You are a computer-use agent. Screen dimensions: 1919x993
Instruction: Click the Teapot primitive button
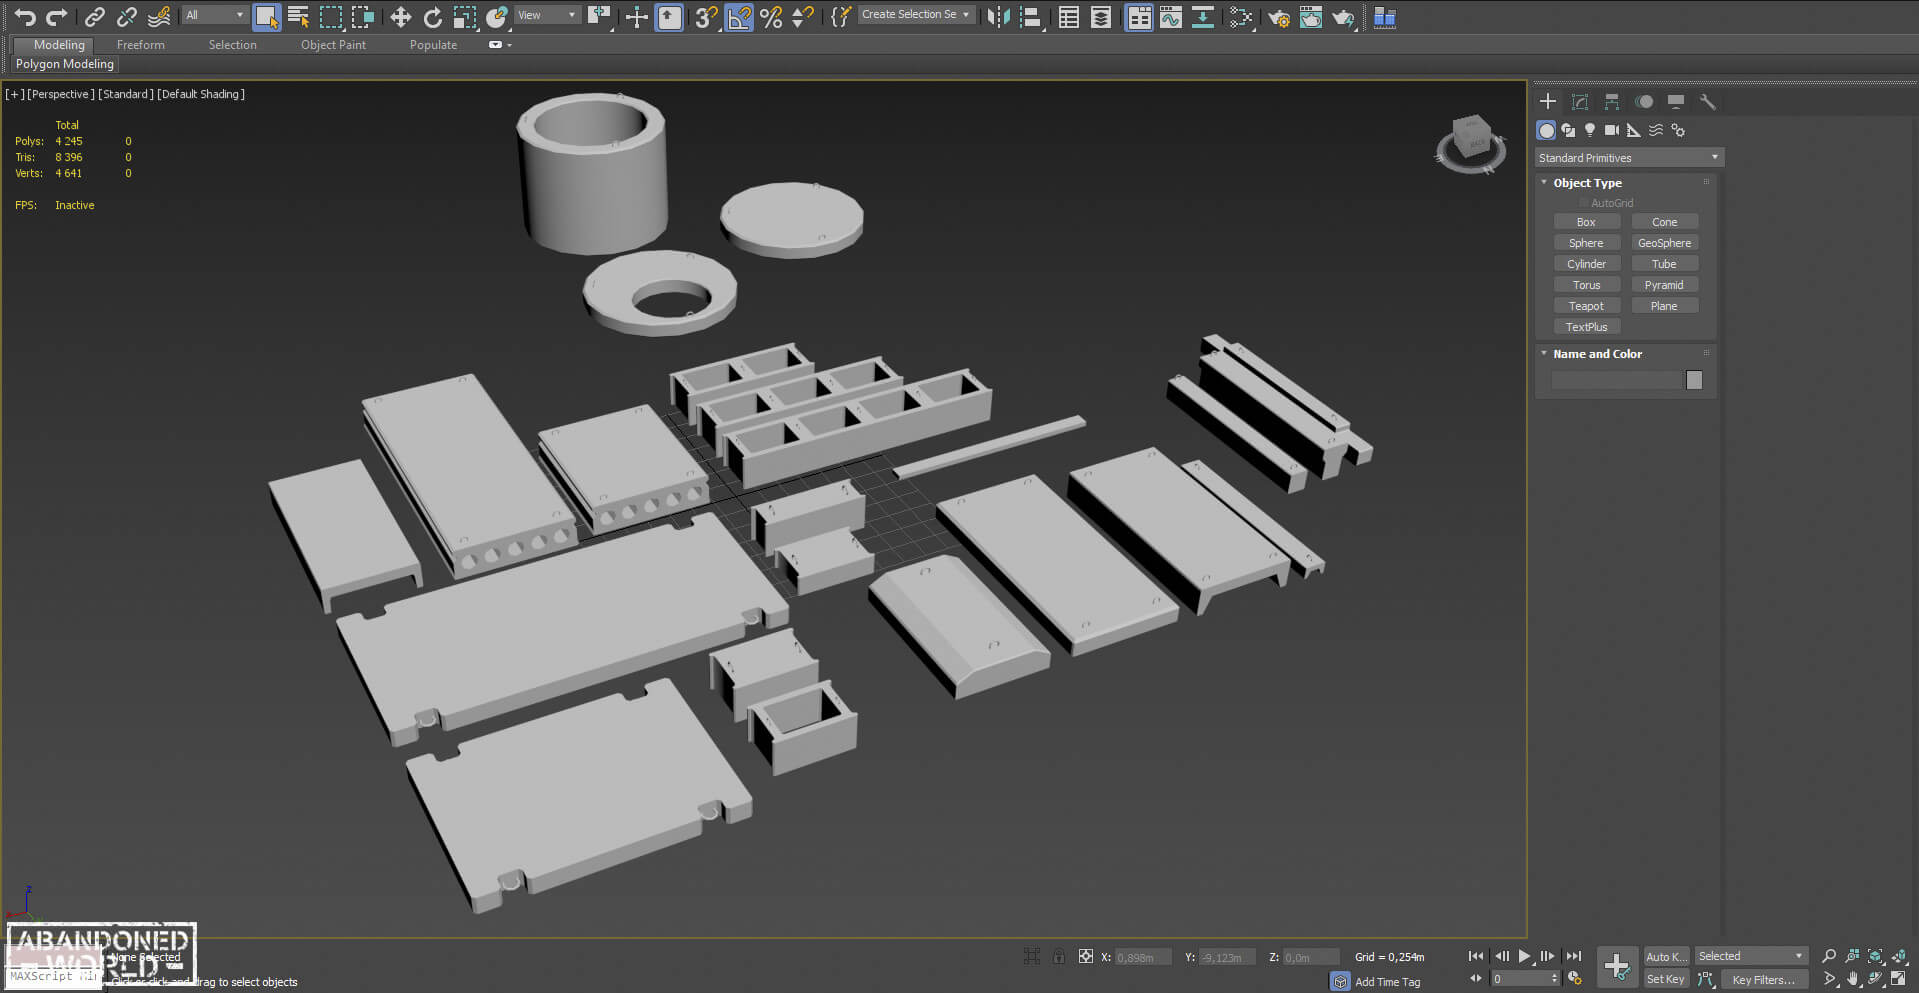tap(1586, 306)
